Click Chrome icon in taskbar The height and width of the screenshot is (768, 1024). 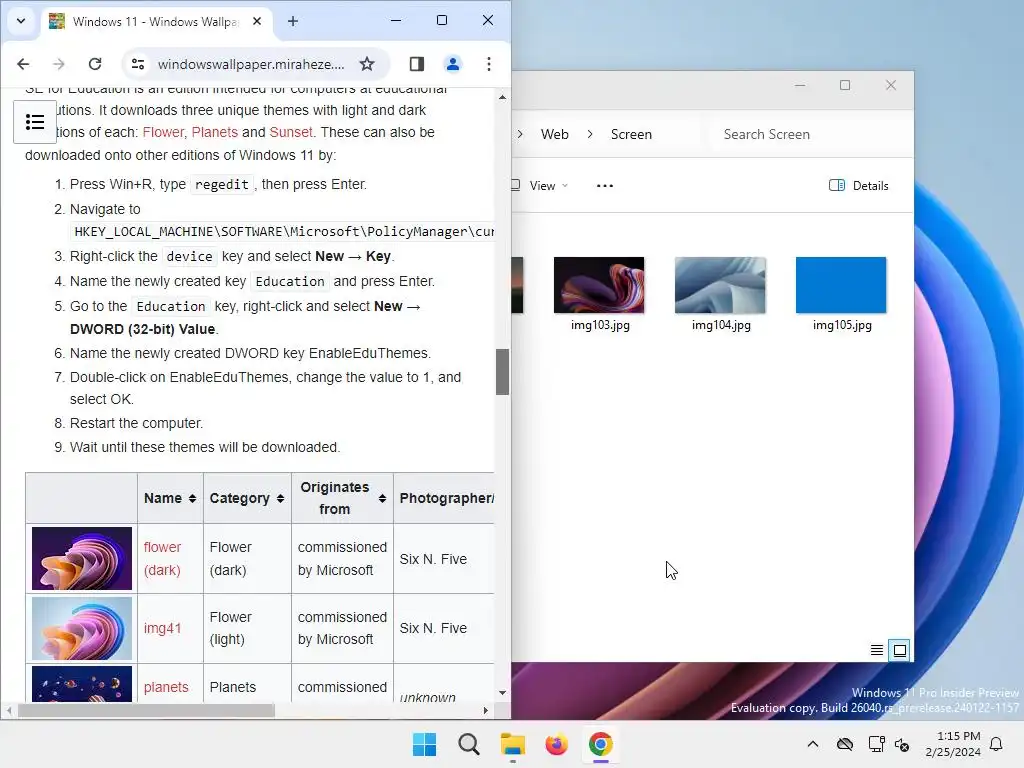600,744
